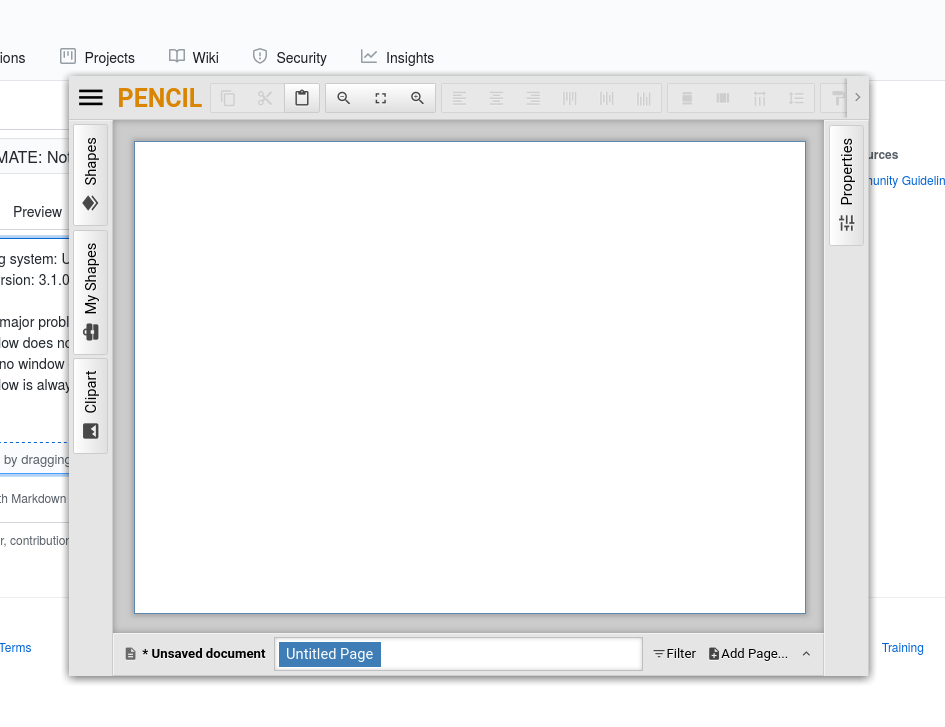Distribute shapes with equal horizontal spacing
Screen dimensions: 945x727
[759, 98]
